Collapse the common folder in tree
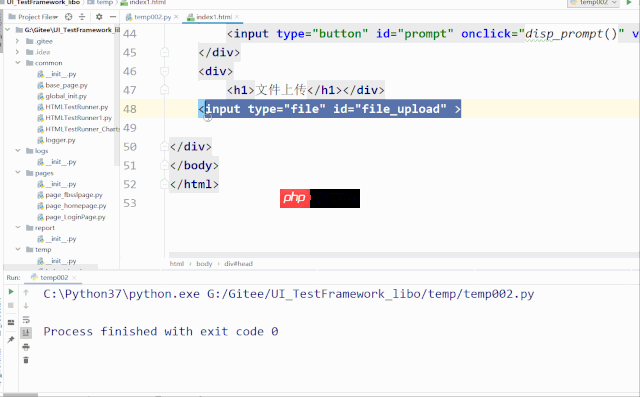640x397 pixels. point(18,63)
